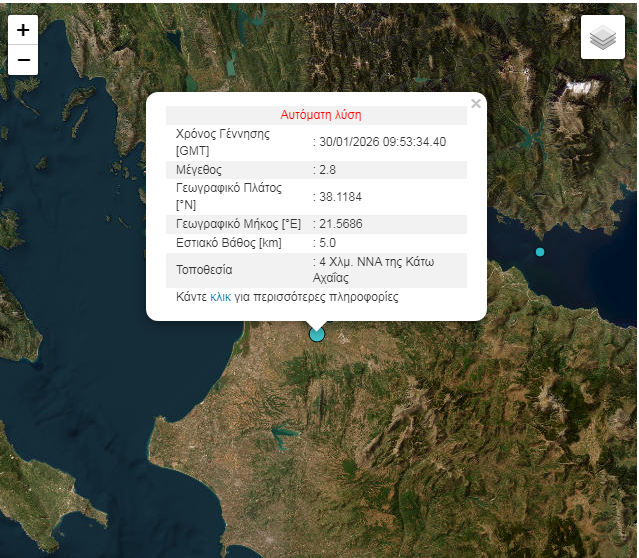
Task: Follow the 'κλικ' link for more information
Action: point(220,297)
